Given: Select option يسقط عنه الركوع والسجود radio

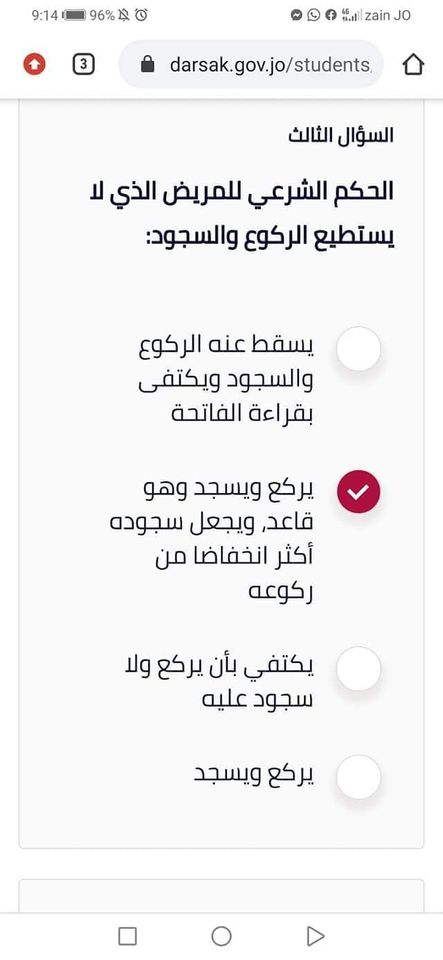Looking at the screenshot, I should pos(359,348).
